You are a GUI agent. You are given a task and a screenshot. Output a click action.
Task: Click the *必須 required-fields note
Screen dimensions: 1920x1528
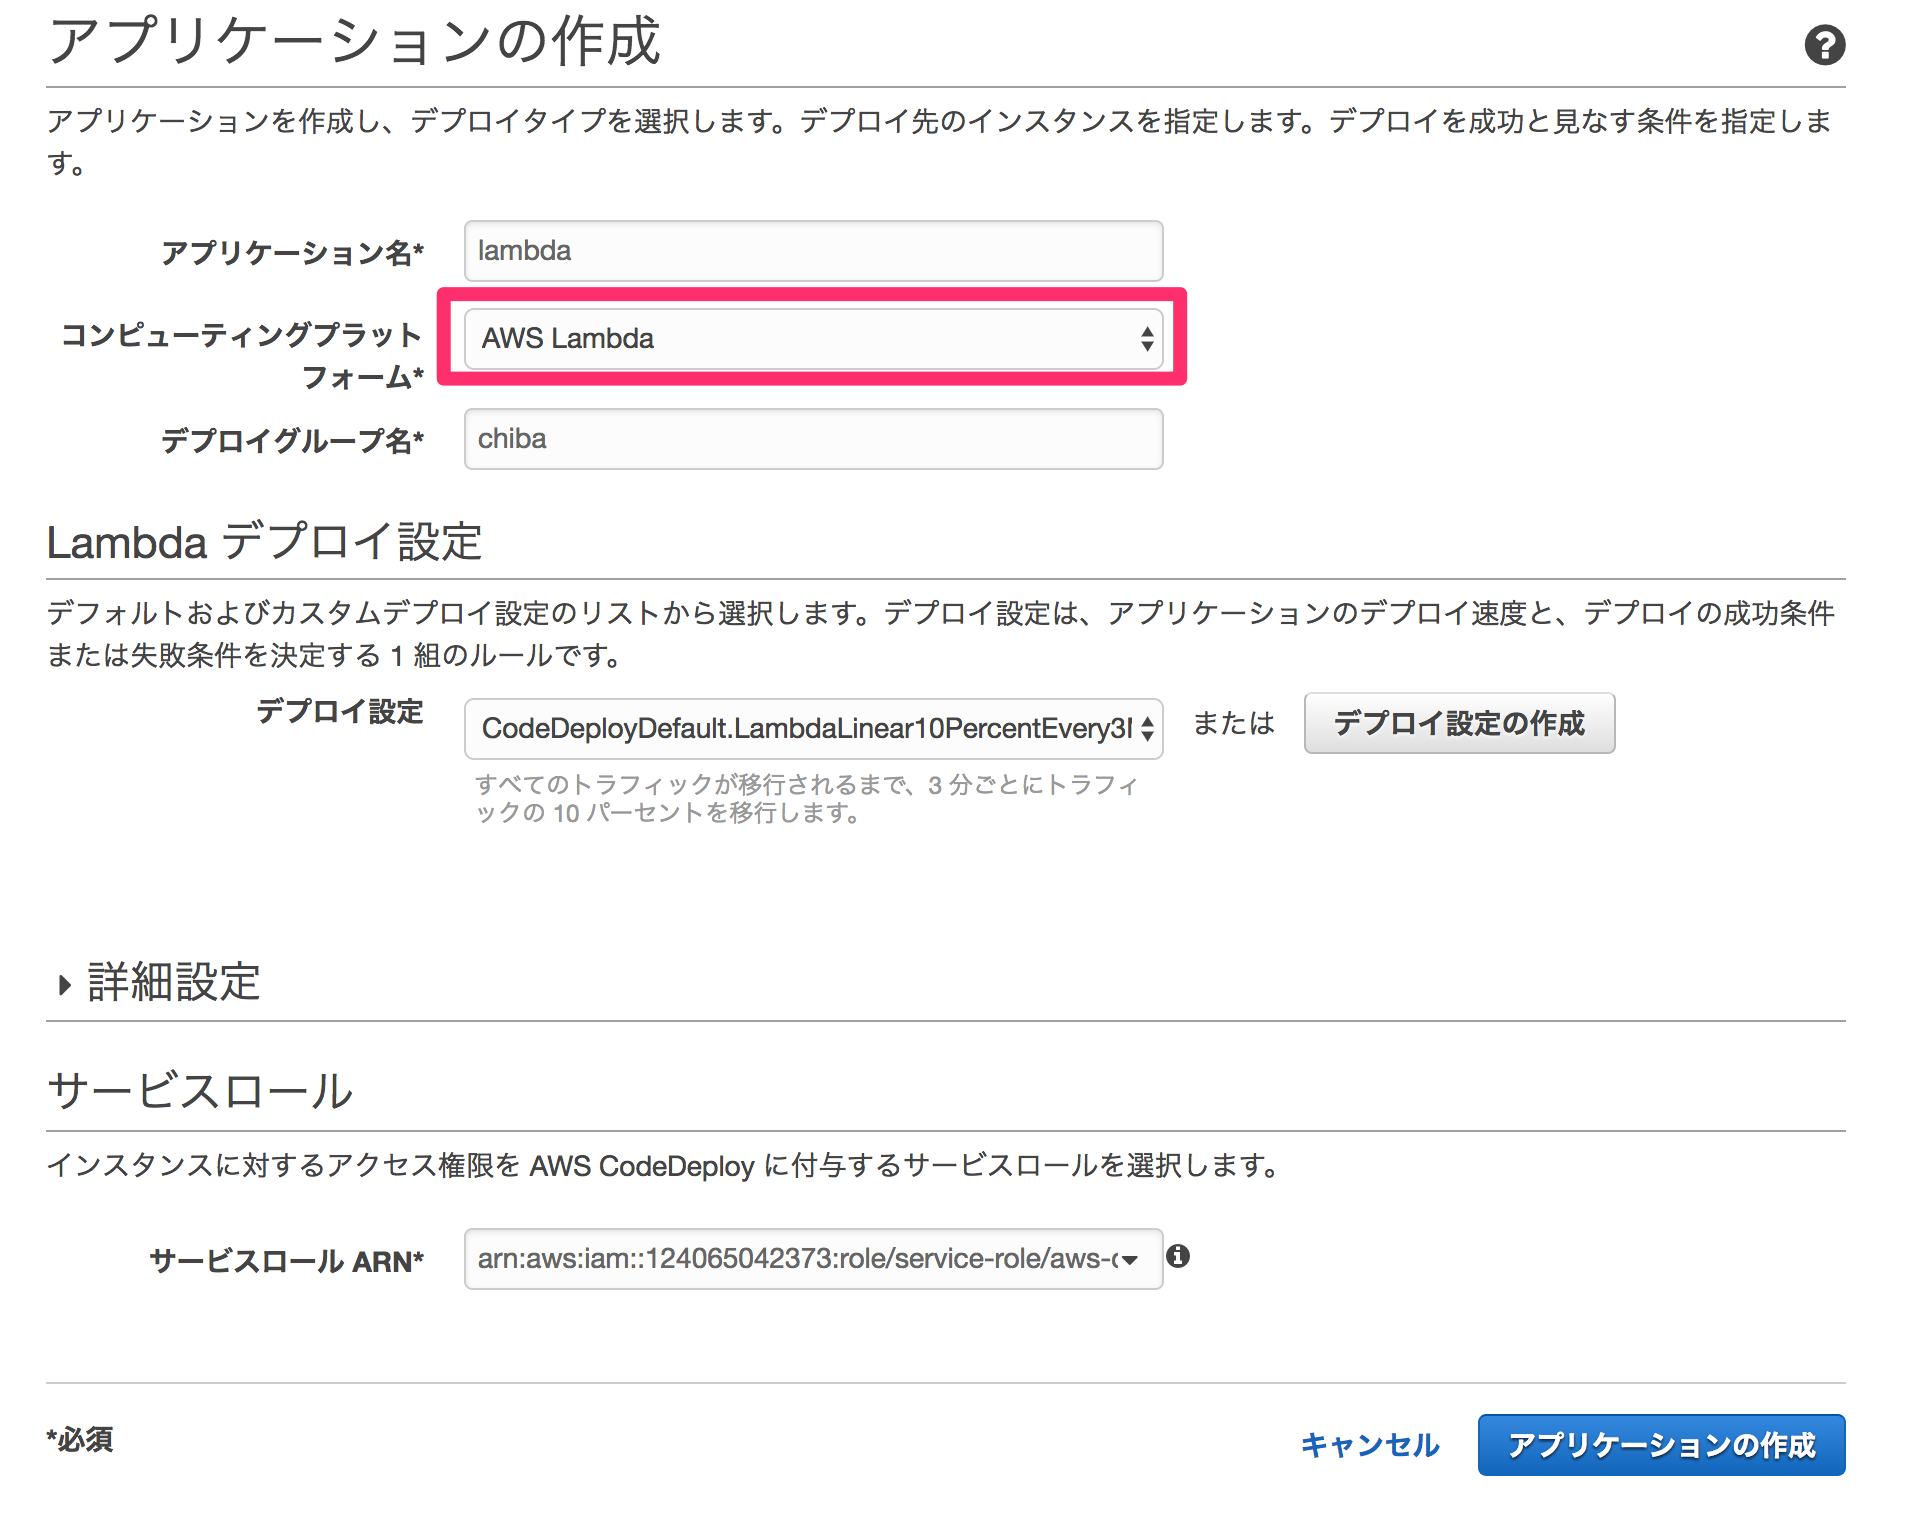coord(79,1440)
